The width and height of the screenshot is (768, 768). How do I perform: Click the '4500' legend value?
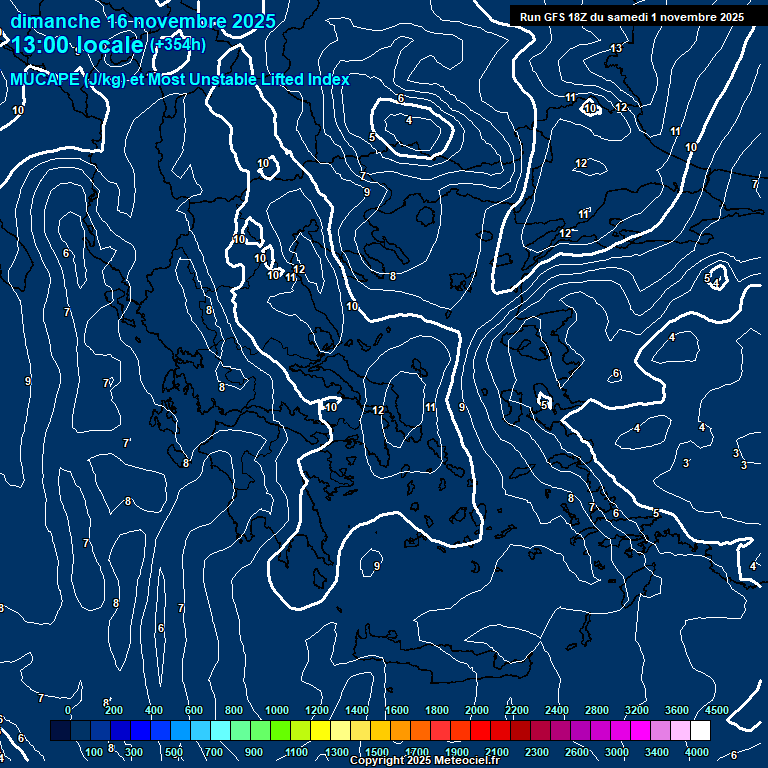(x=717, y=710)
